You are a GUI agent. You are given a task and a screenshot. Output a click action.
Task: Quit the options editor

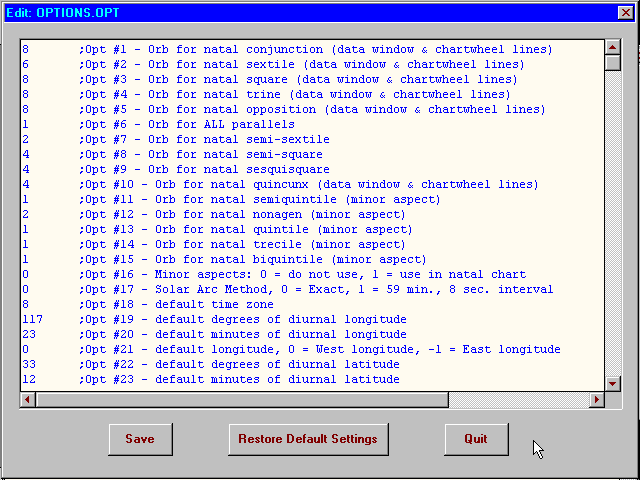point(476,439)
